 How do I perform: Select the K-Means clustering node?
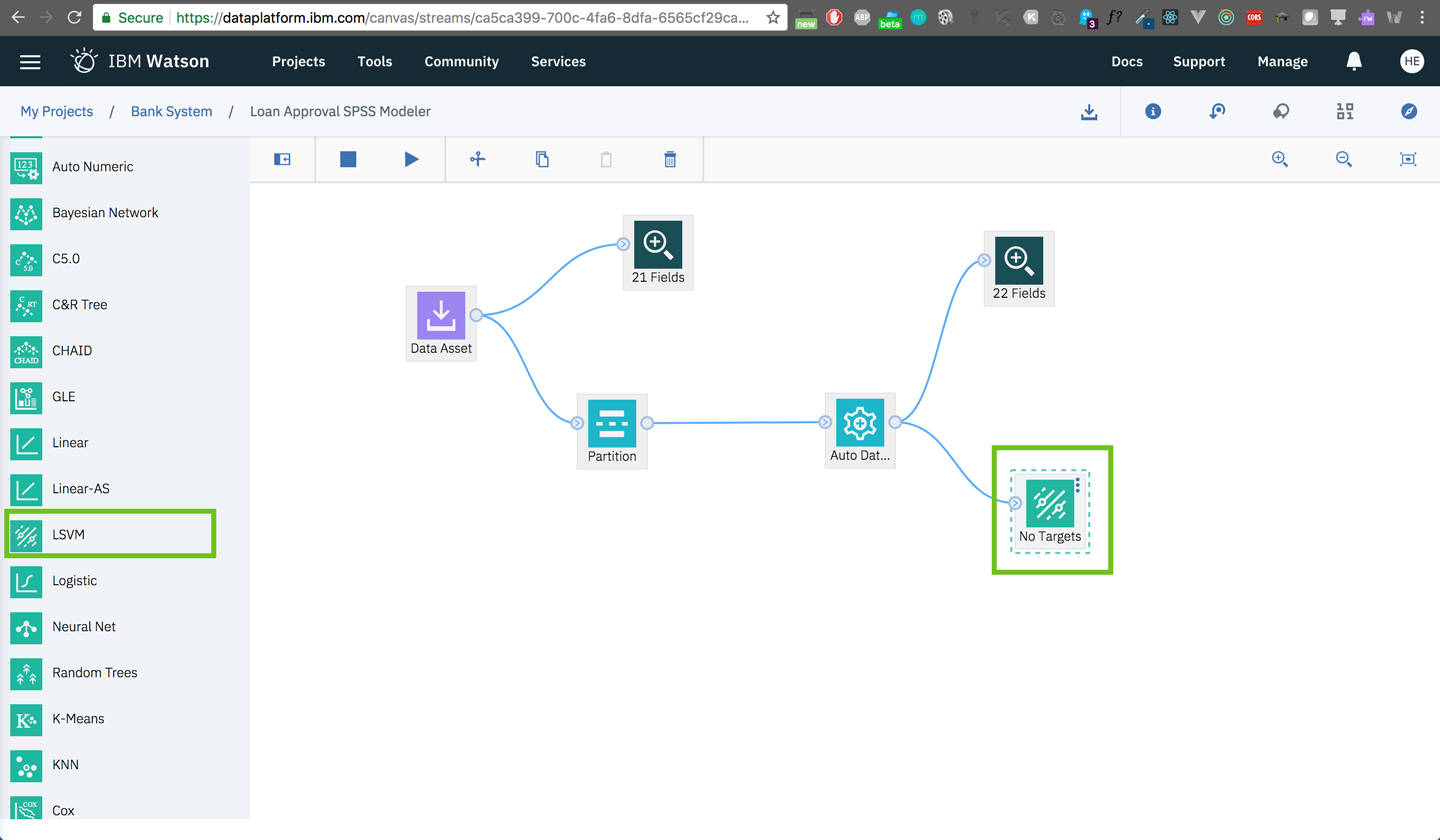[78, 719]
